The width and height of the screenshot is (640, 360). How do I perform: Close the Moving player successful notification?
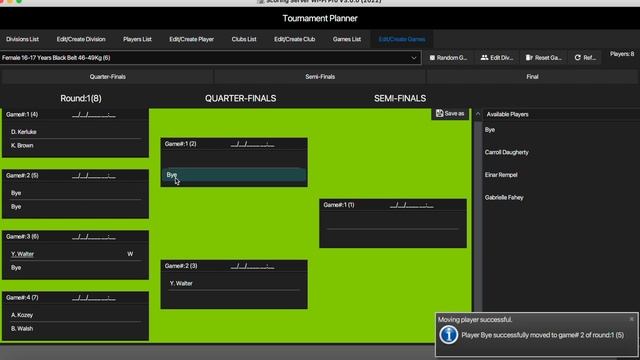click(x=631, y=319)
